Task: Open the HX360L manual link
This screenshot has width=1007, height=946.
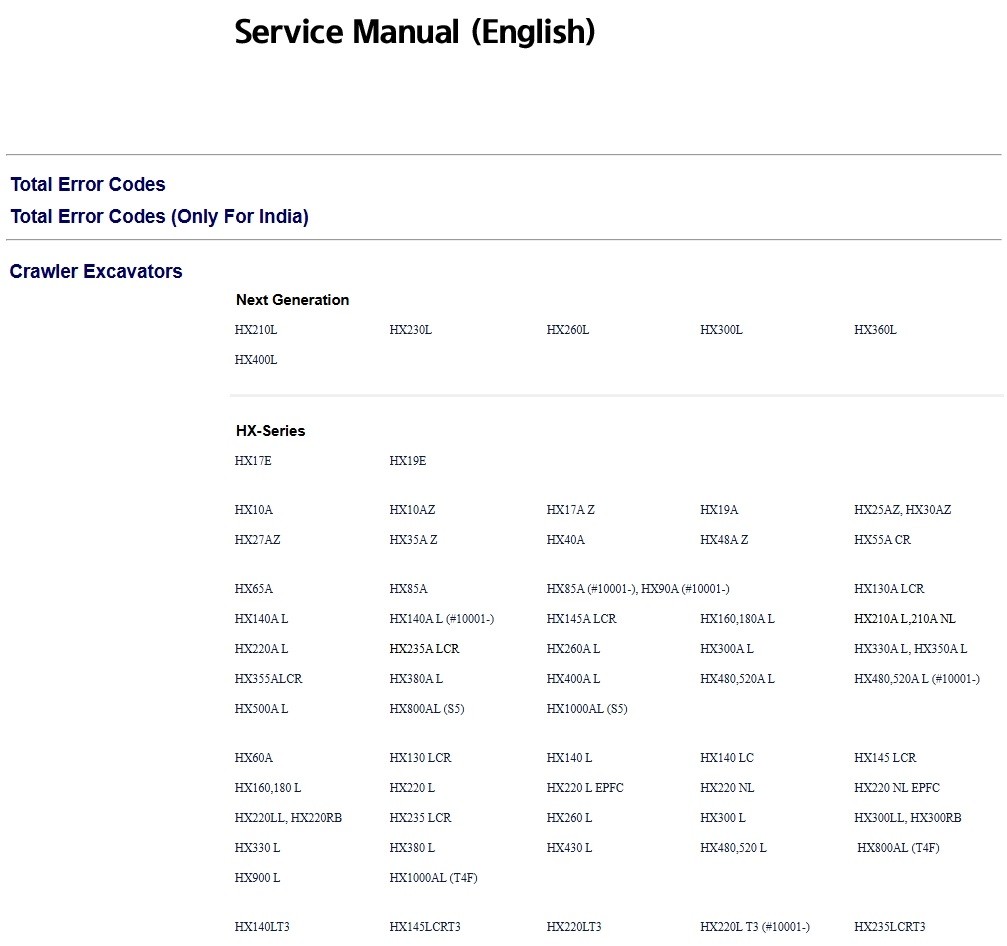Action: (x=875, y=330)
